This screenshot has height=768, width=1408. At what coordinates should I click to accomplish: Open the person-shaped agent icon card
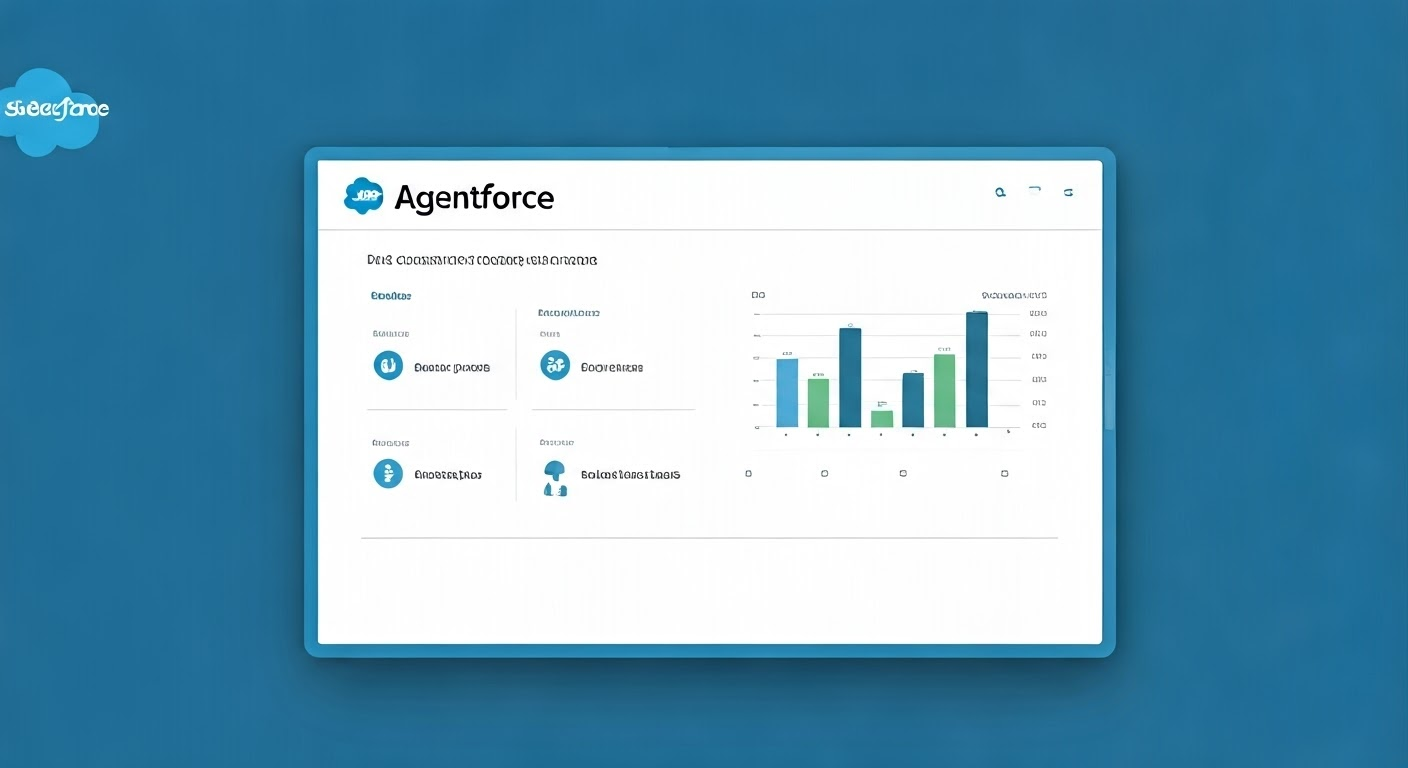(x=555, y=478)
